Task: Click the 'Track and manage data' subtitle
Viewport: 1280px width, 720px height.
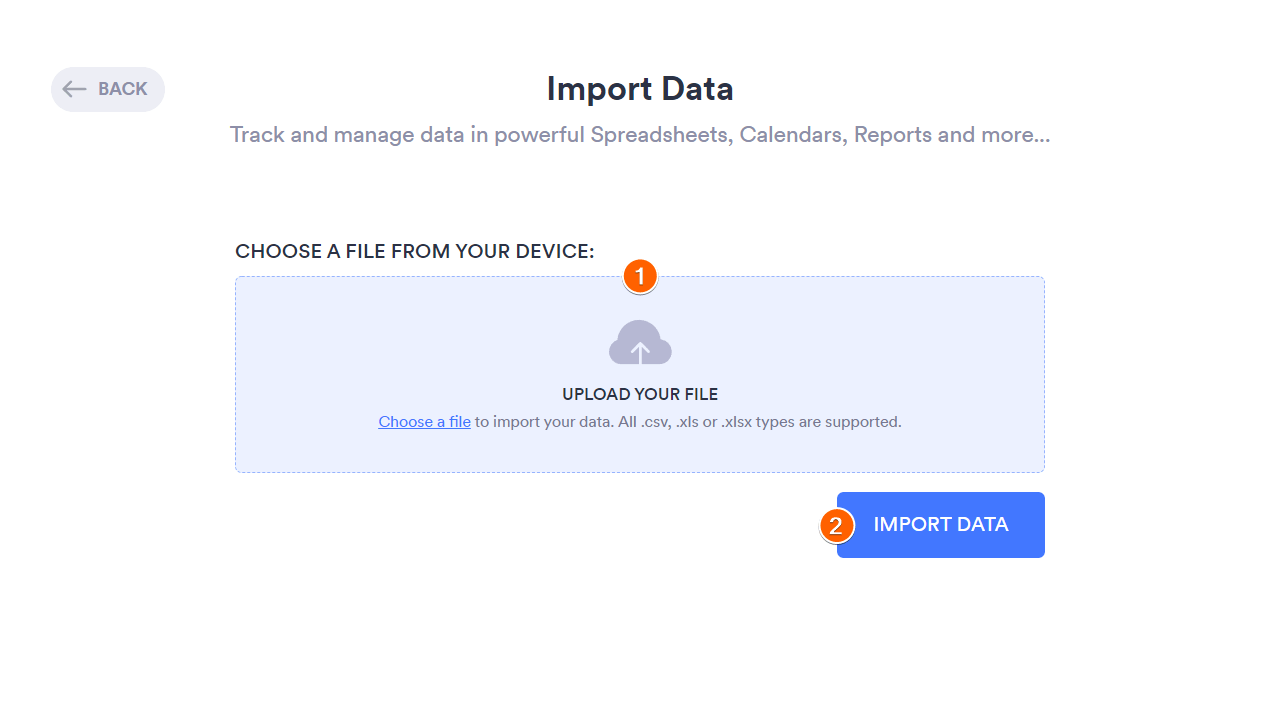Action: (x=640, y=134)
